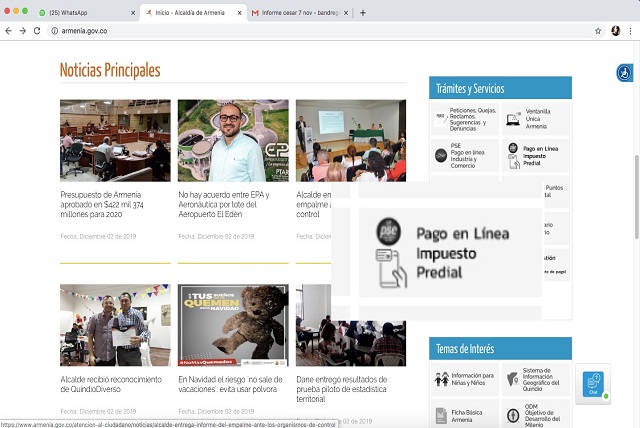640x428 pixels.
Task: Open PSE Pago en línea Industria y Comercio
Action: point(465,155)
